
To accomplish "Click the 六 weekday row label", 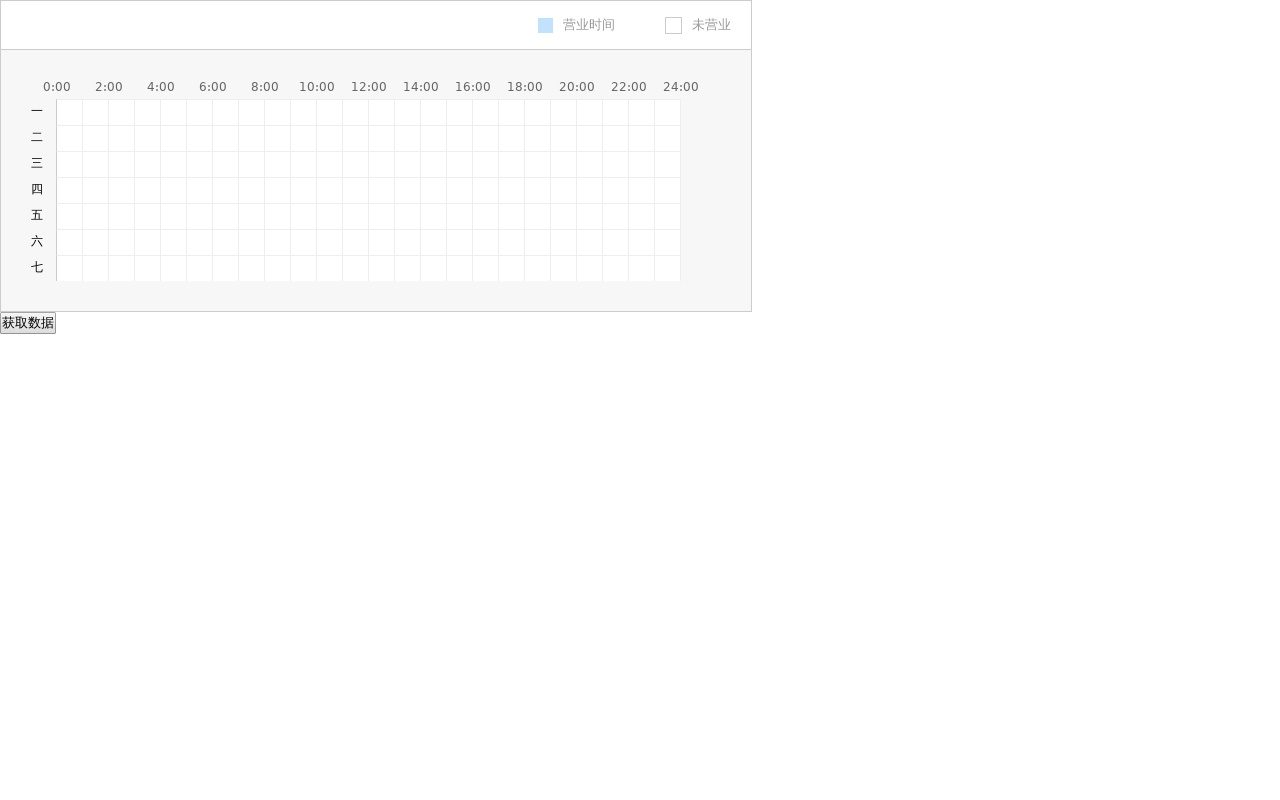I will coord(37,241).
